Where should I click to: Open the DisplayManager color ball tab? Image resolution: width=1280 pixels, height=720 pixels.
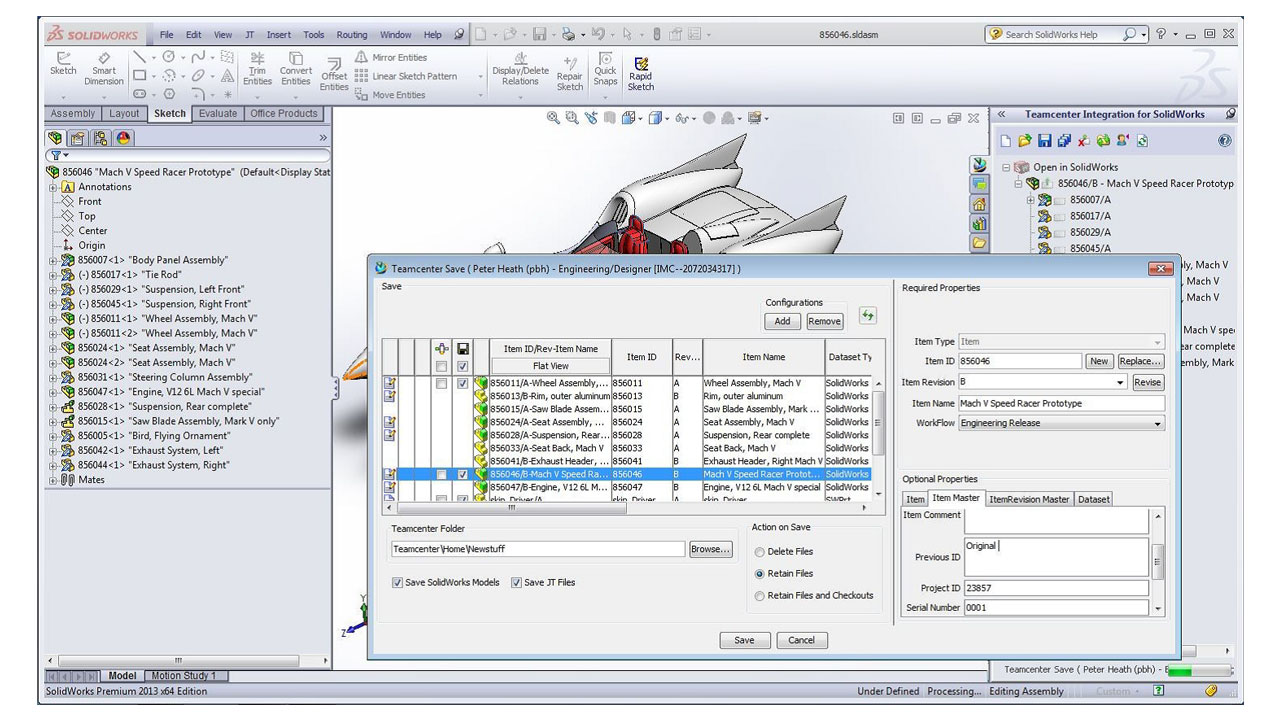click(x=124, y=138)
